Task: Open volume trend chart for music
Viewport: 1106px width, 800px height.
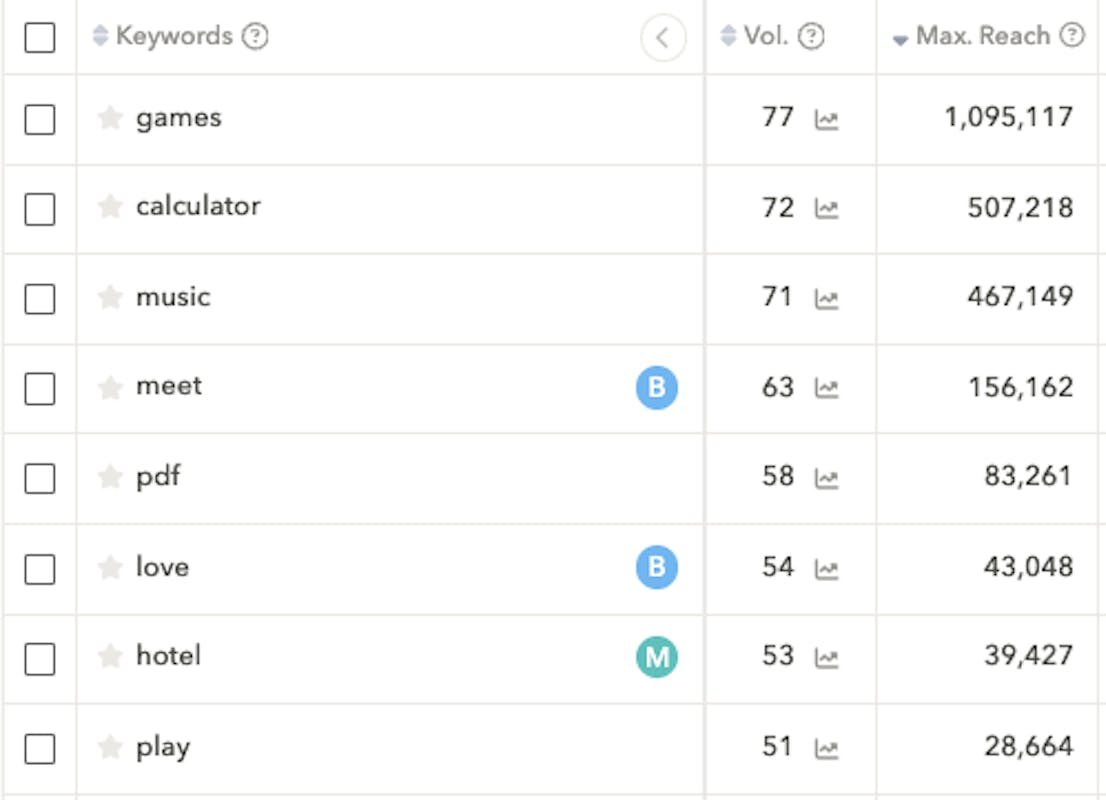Action: [826, 299]
